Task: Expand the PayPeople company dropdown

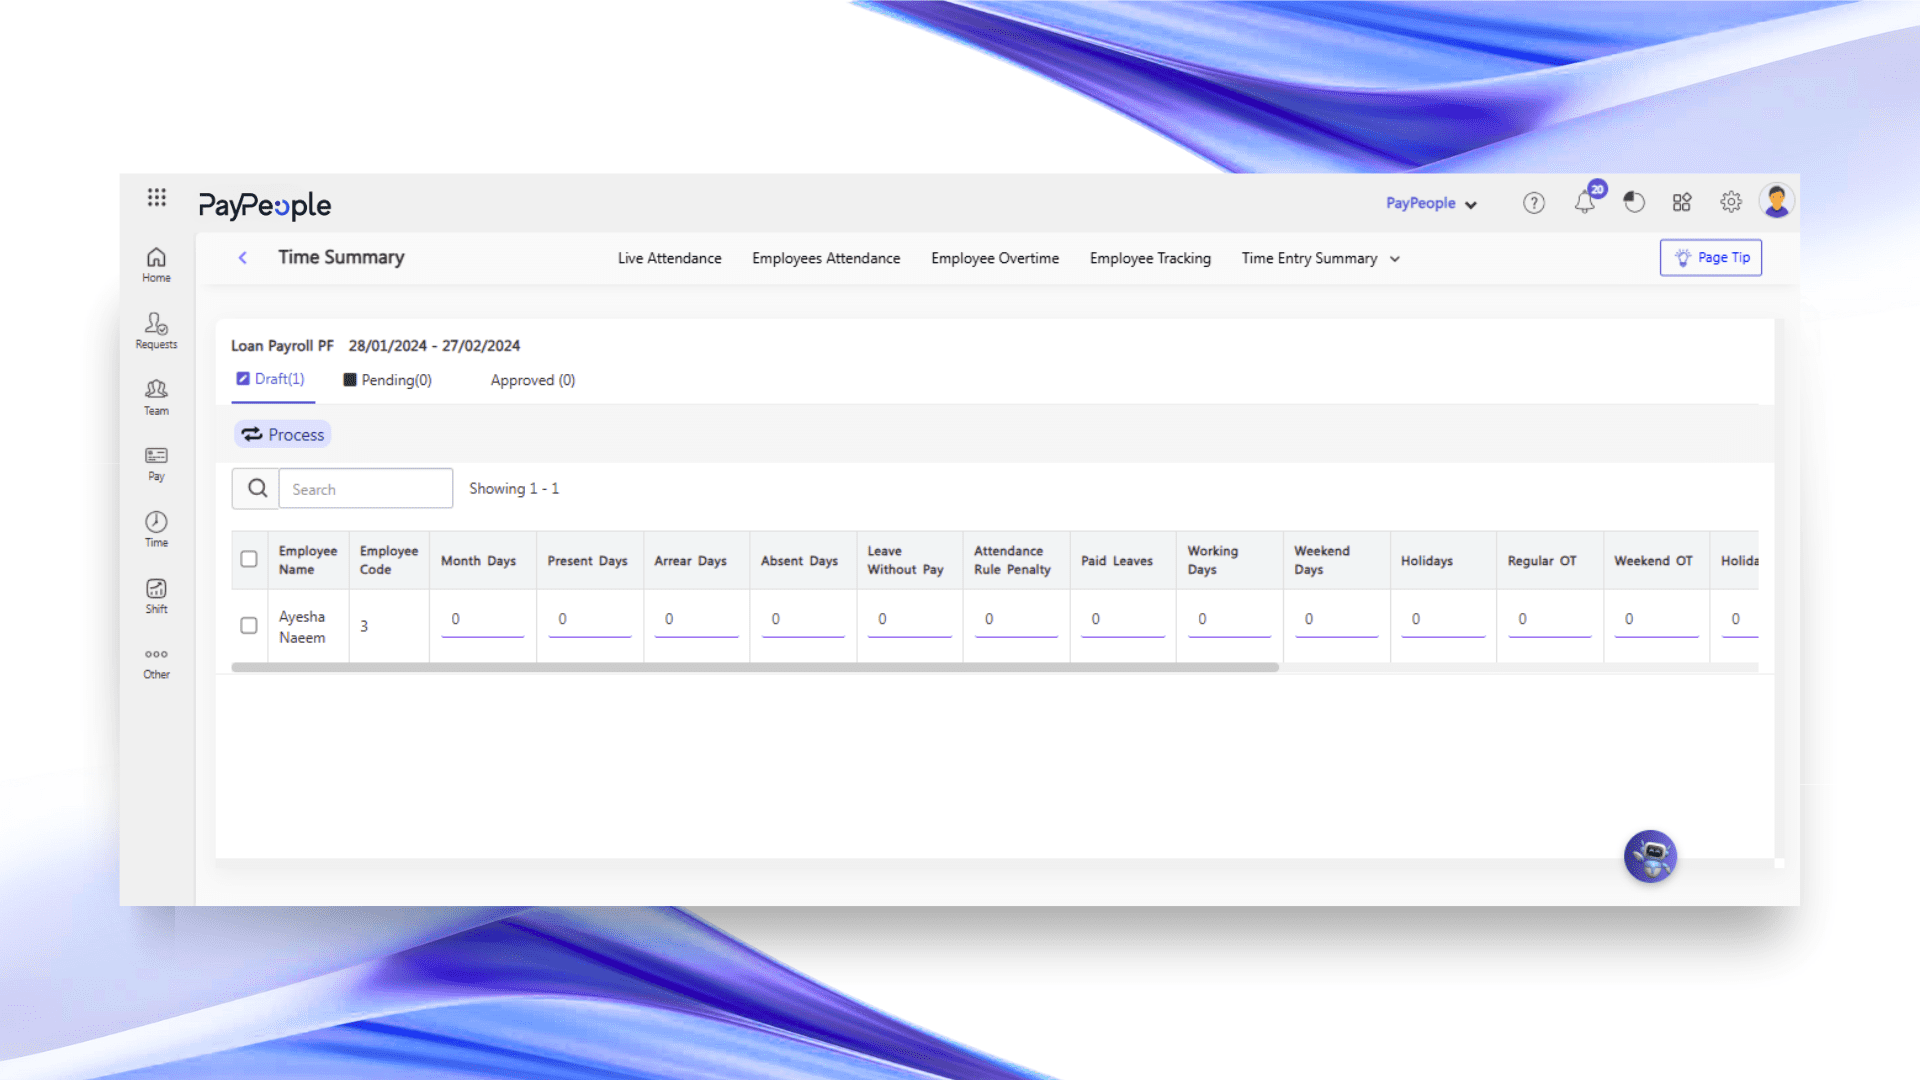Action: (x=1431, y=203)
